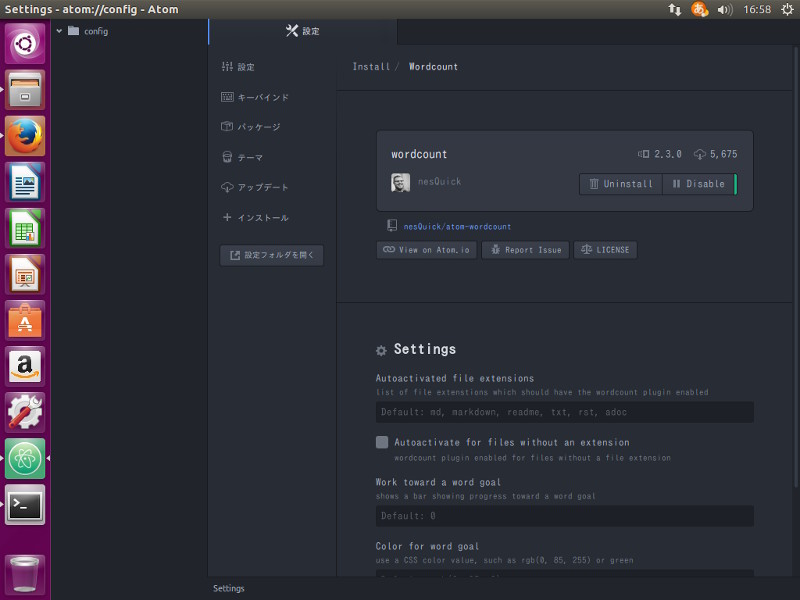This screenshot has height=600, width=800.
Task: Launch LibreOffice Calc from dock
Action: click(25, 228)
